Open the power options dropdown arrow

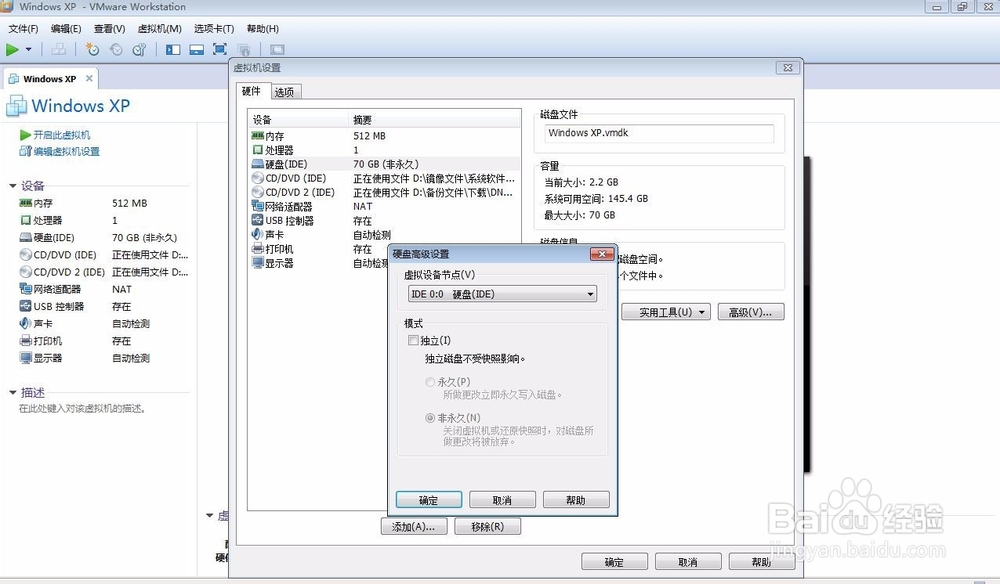tap(28, 49)
